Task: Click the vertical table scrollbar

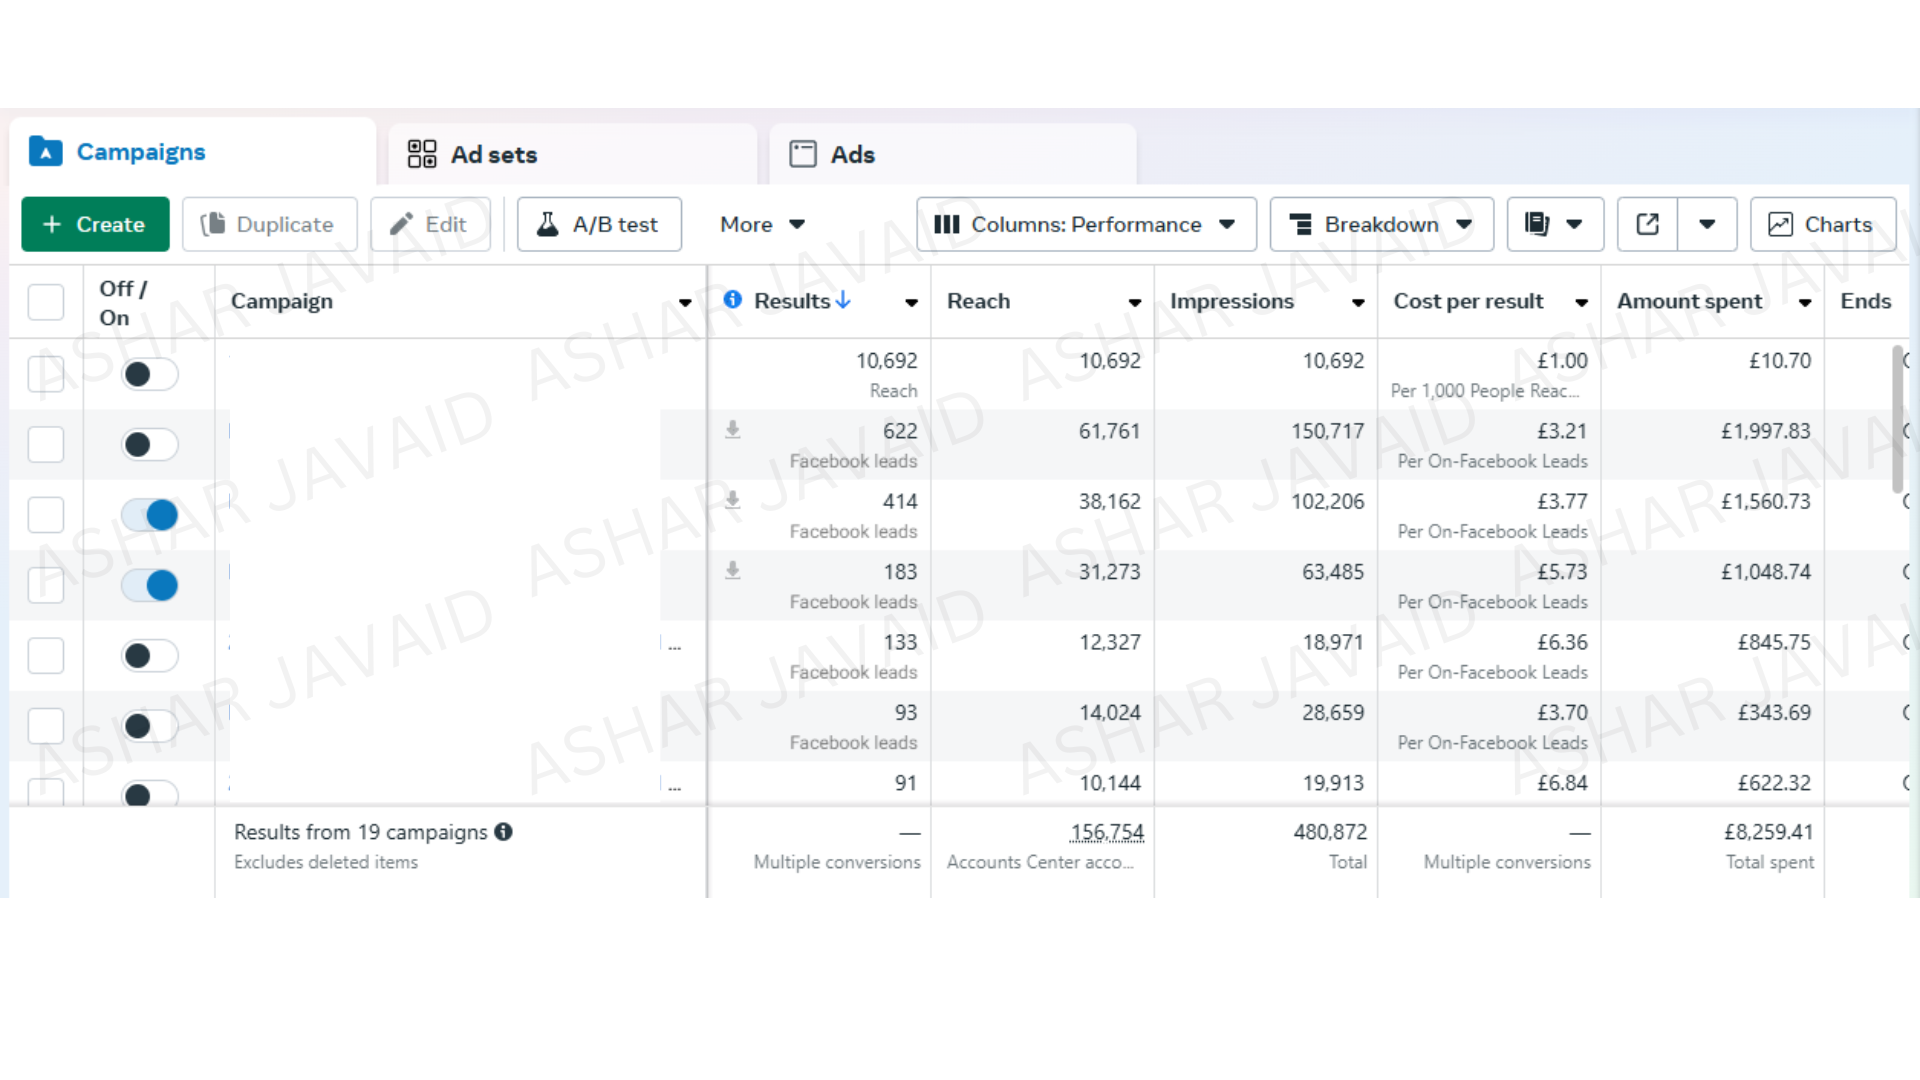Action: tap(1897, 420)
